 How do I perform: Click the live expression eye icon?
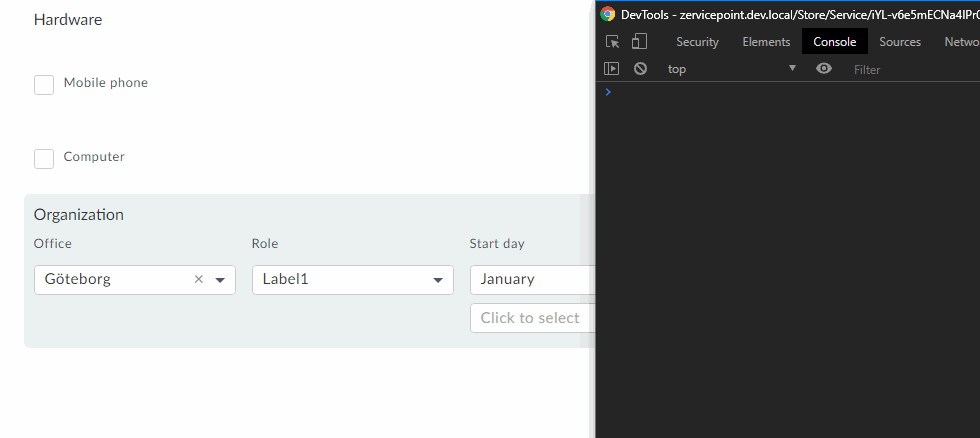point(824,69)
